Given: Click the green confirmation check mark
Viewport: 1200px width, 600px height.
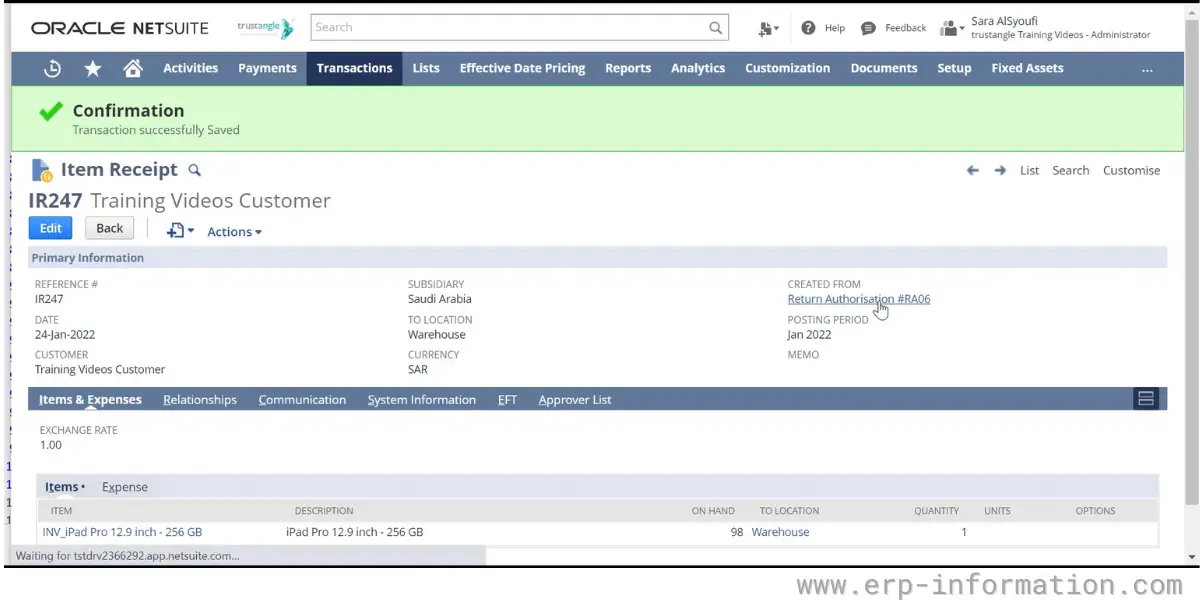Looking at the screenshot, I should click(x=51, y=112).
